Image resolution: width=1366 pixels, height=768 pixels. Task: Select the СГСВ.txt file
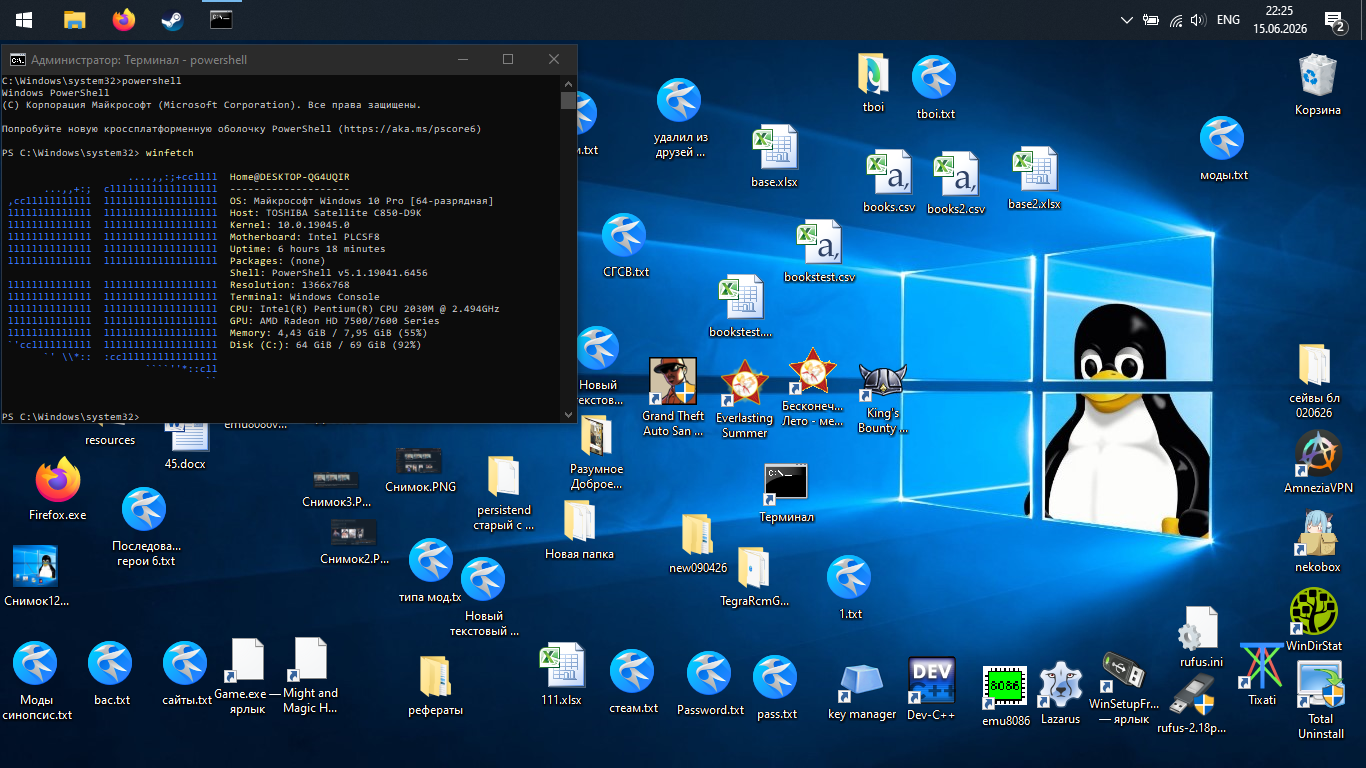(625, 246)
